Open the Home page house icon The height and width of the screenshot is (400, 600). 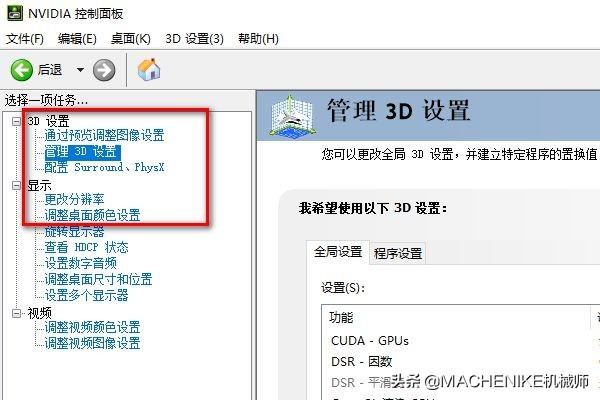click(149, 69)
